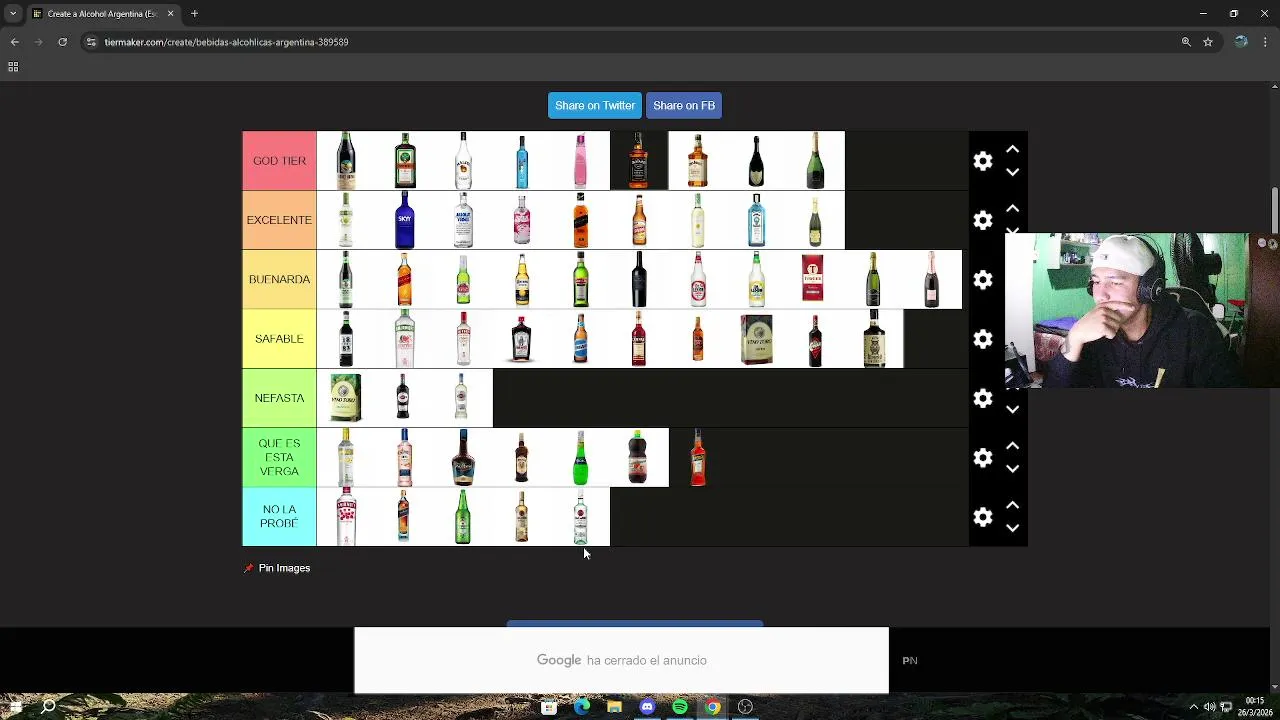Reload the tiermaker page

pos(62,42)
